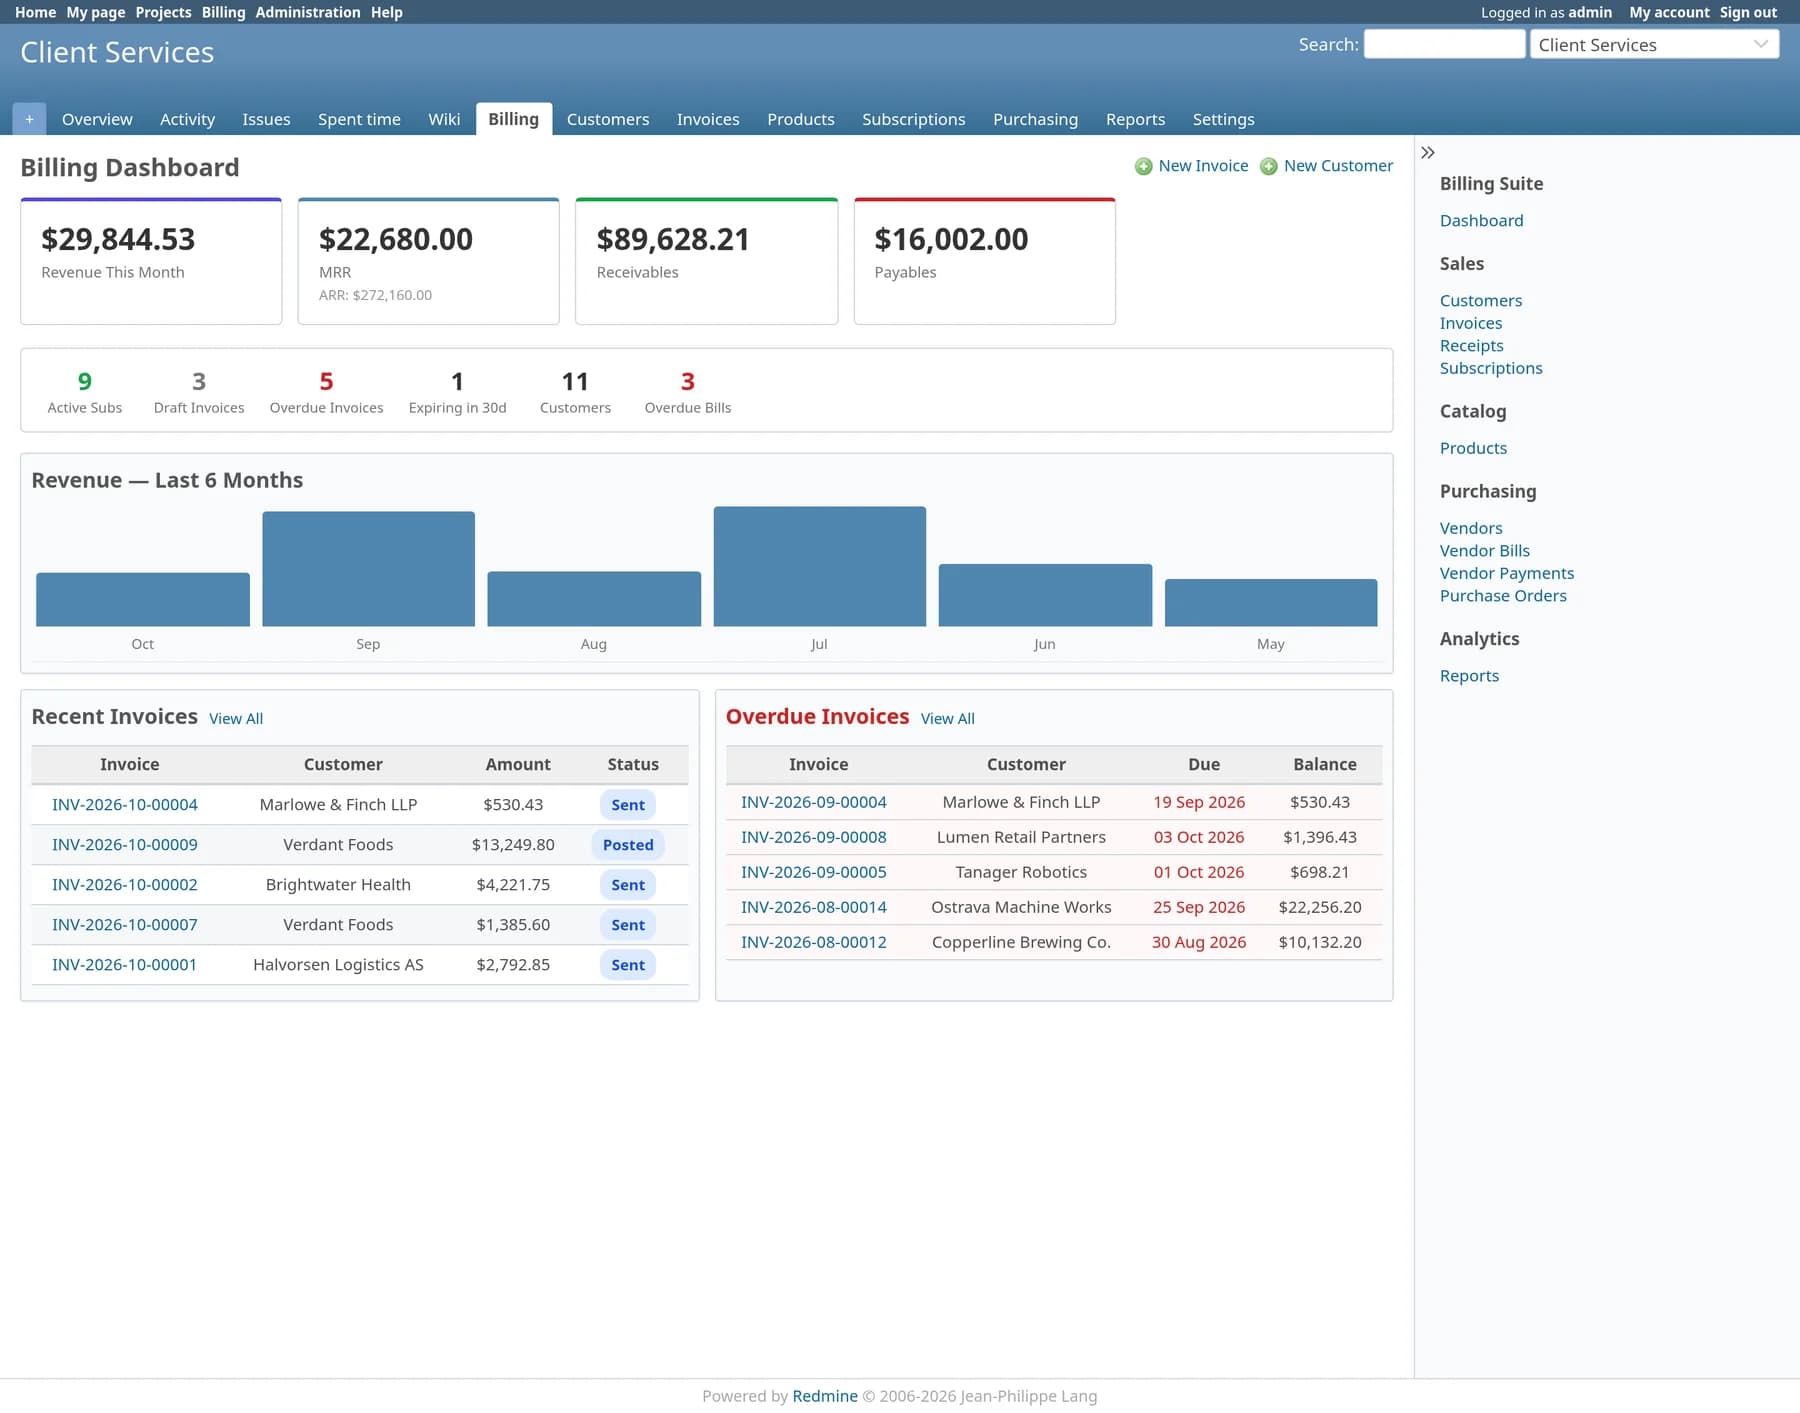Click the green plus icon beside New Invoice
The width and height of the screenshot is (1800, 1413).
pos(1143,166)
